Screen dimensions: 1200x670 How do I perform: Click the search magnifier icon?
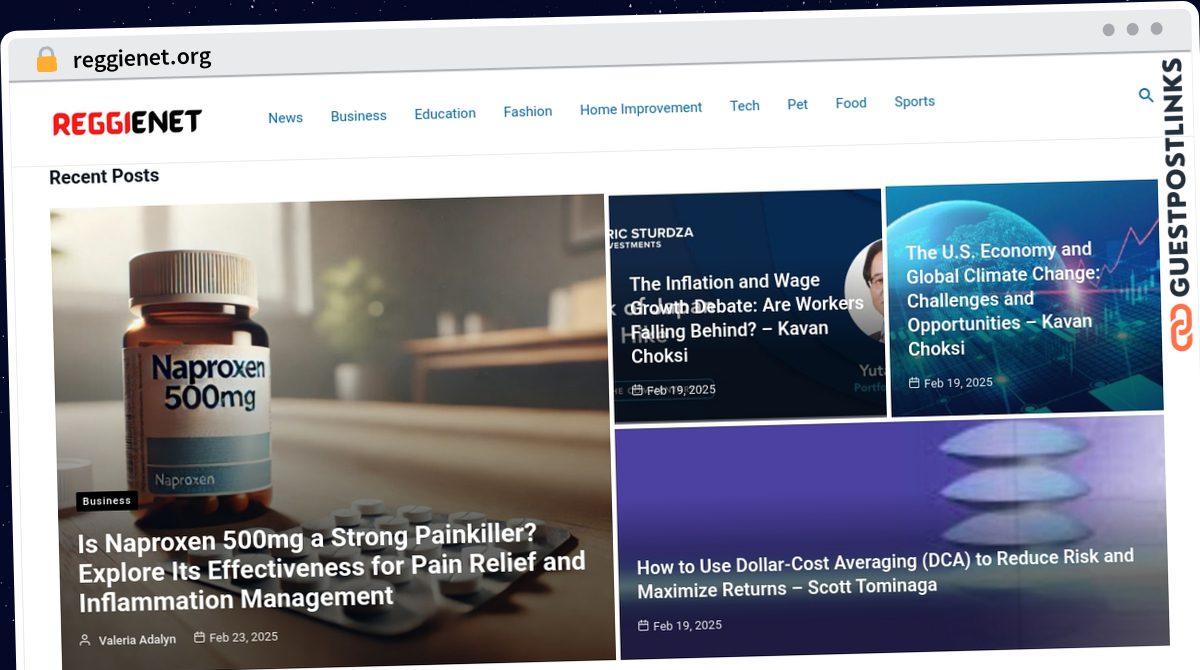tap(1146, 95)
